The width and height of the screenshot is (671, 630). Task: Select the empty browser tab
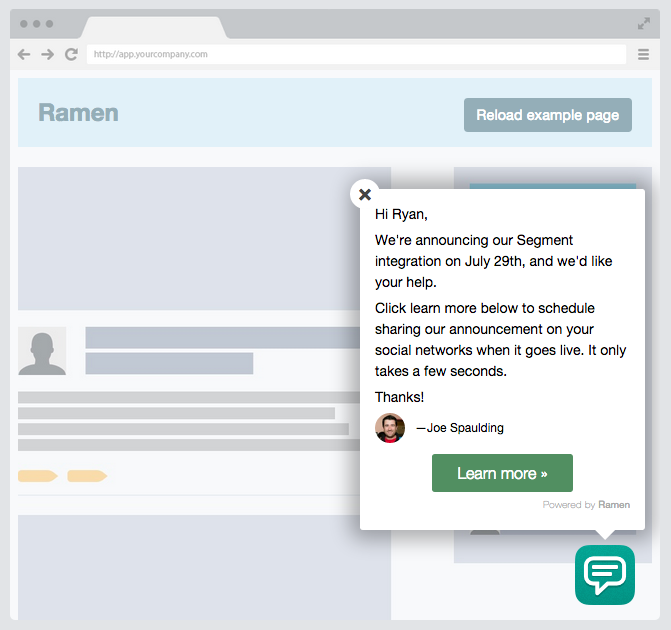tap(153, 28)
